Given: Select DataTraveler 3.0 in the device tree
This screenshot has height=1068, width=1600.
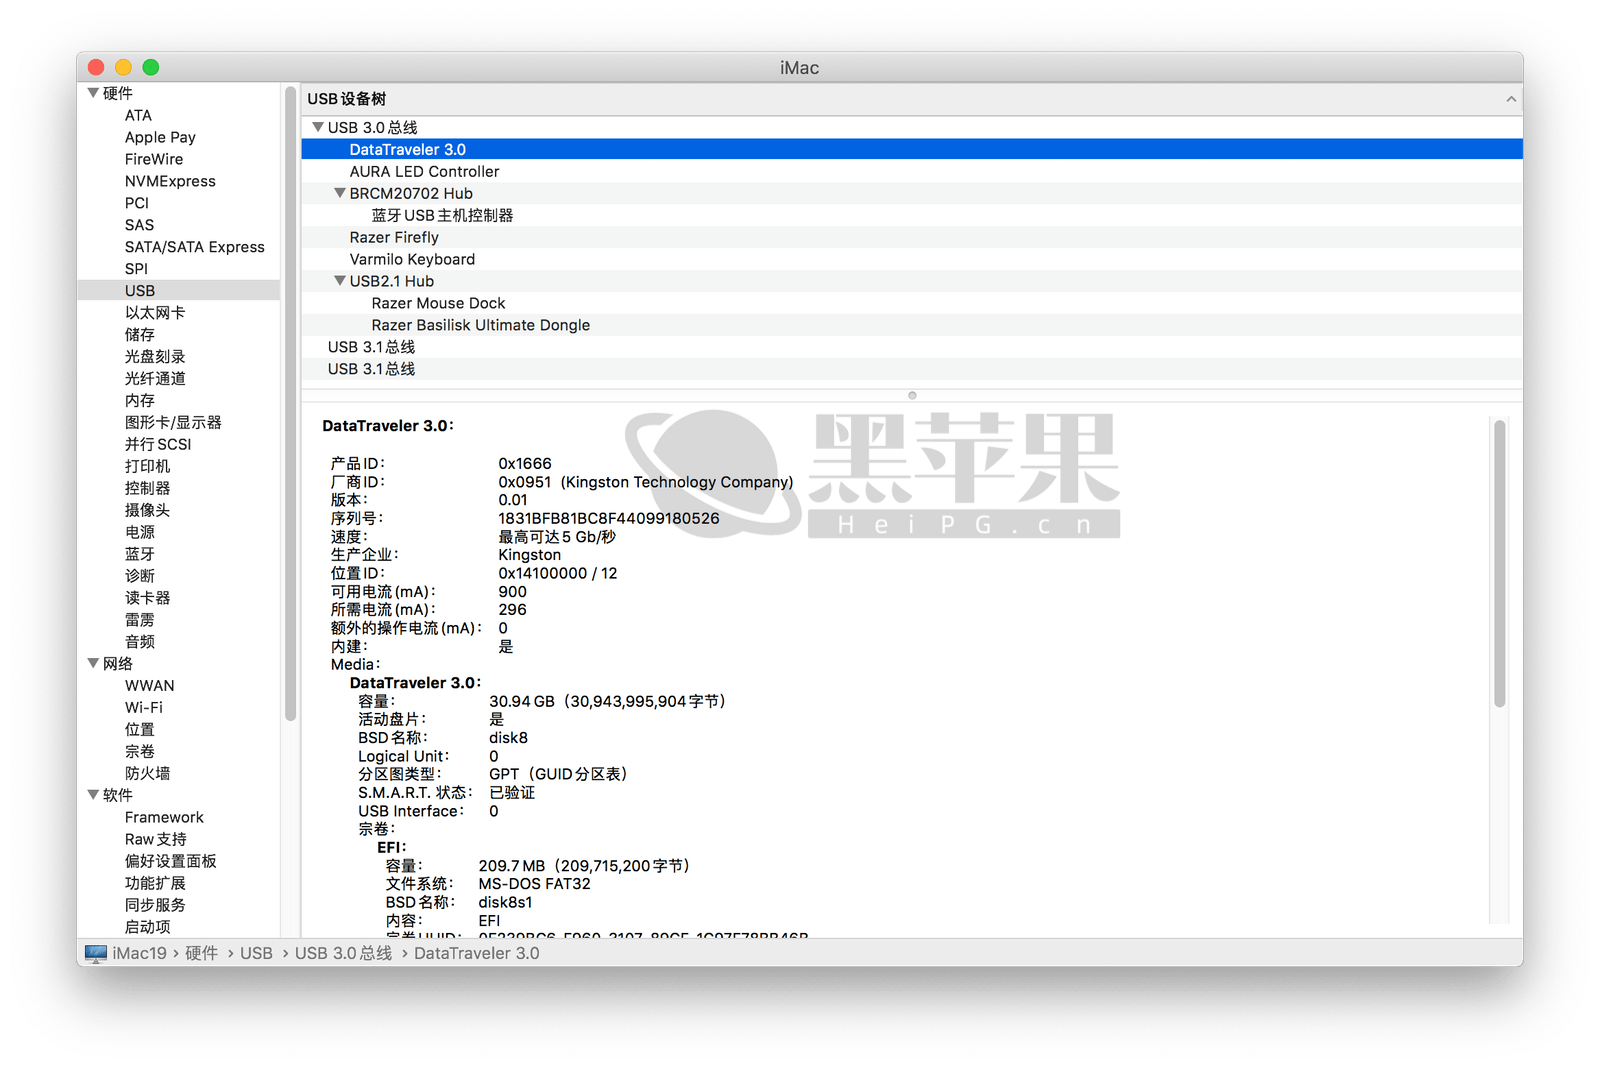Looking at the screenshot, I should pos(912,149).
